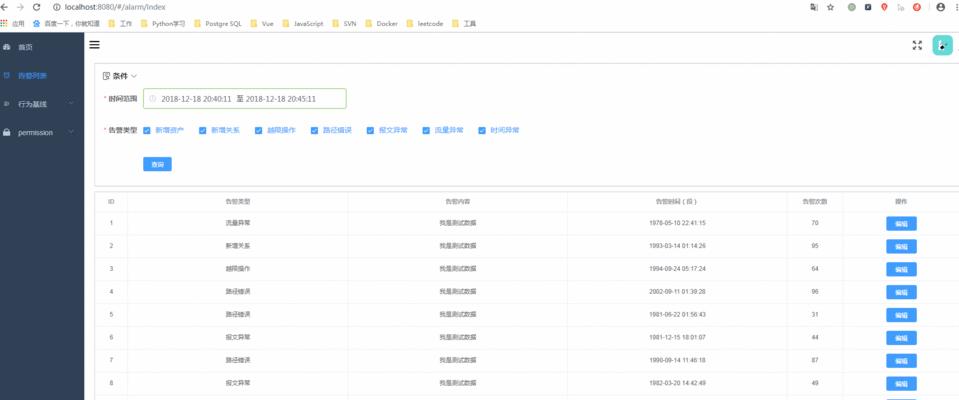Edit alarm row ID 7
959x400 pixels.
coord(901,361)
